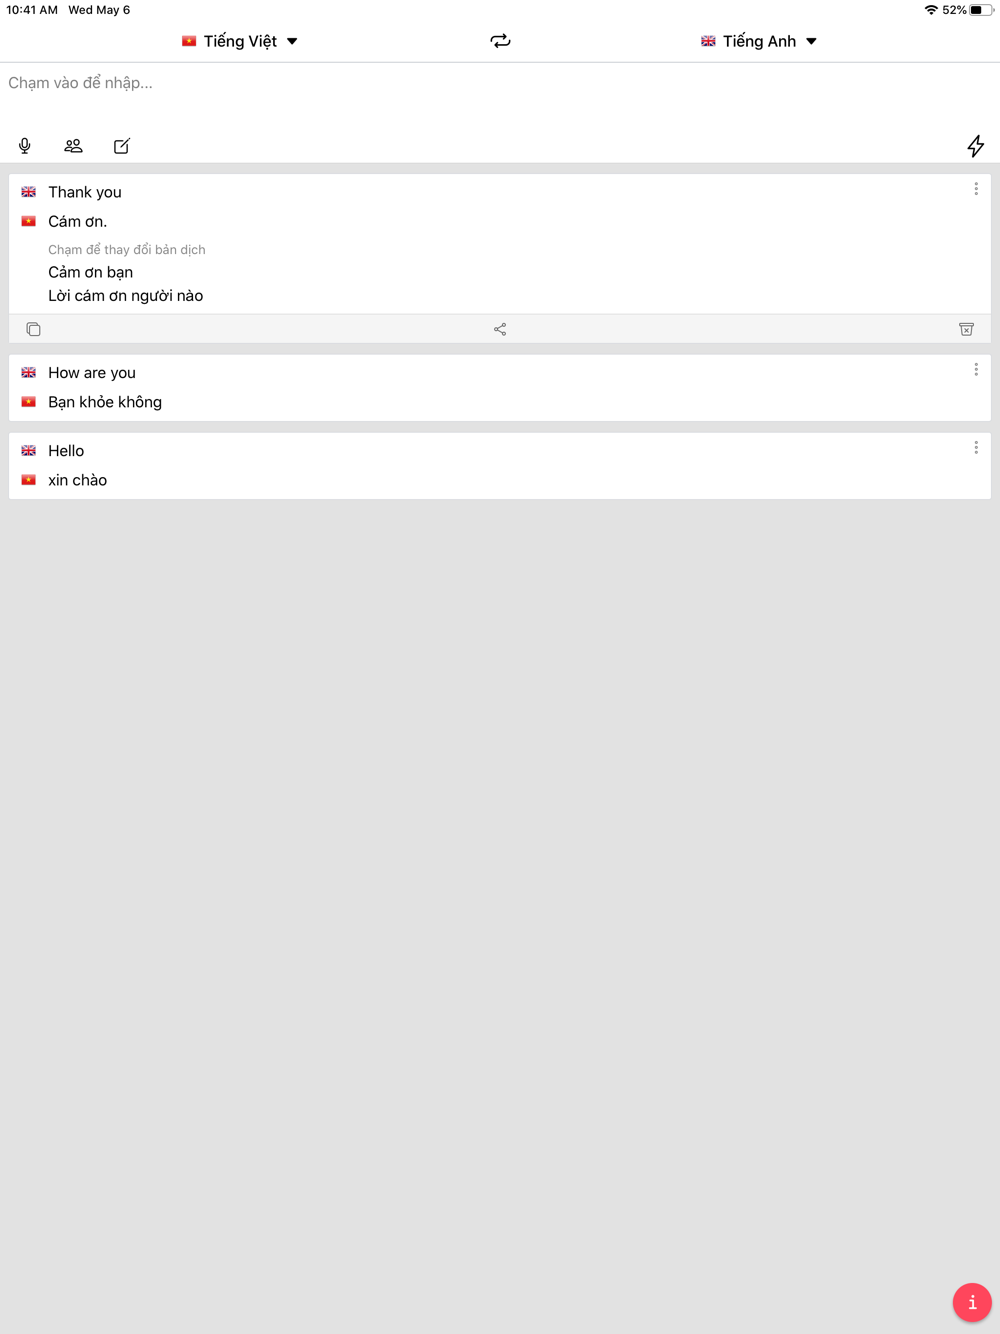Choose alternative Lời cám ơn người nào
This screenshot has width=1000, height=1334.
point(126,296)
